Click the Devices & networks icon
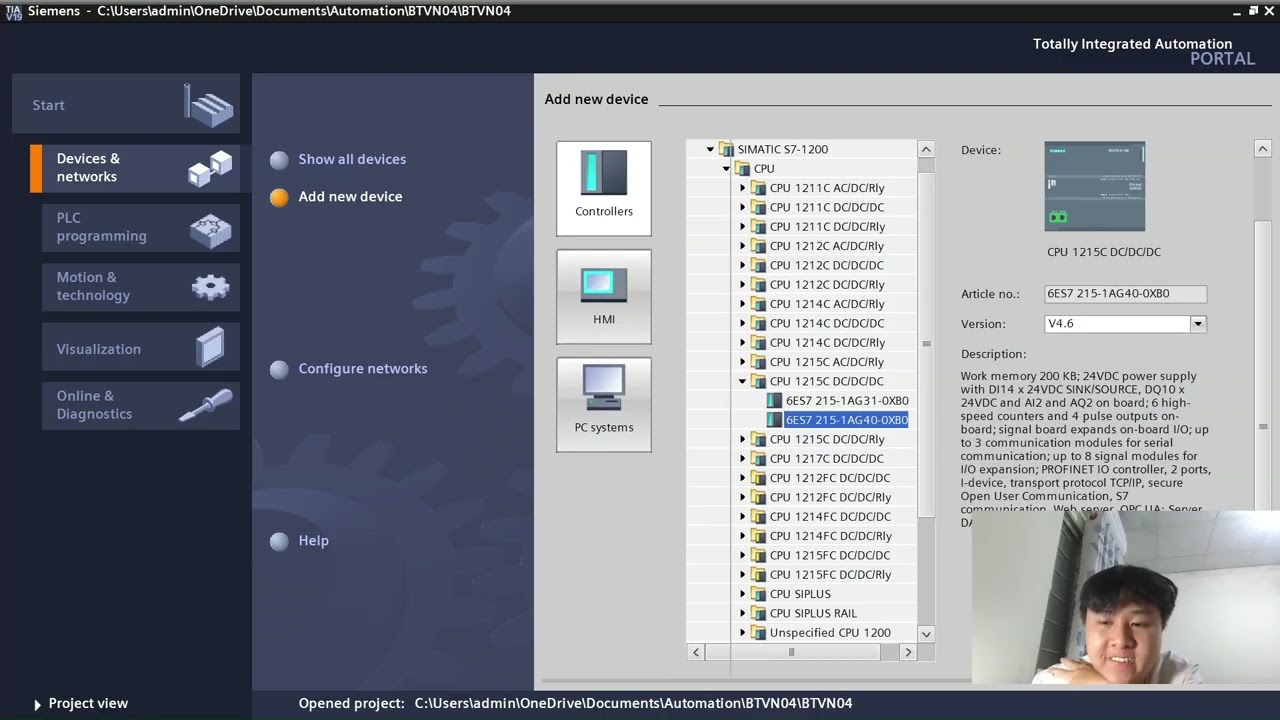1280x720 pixels. (210, 168)
